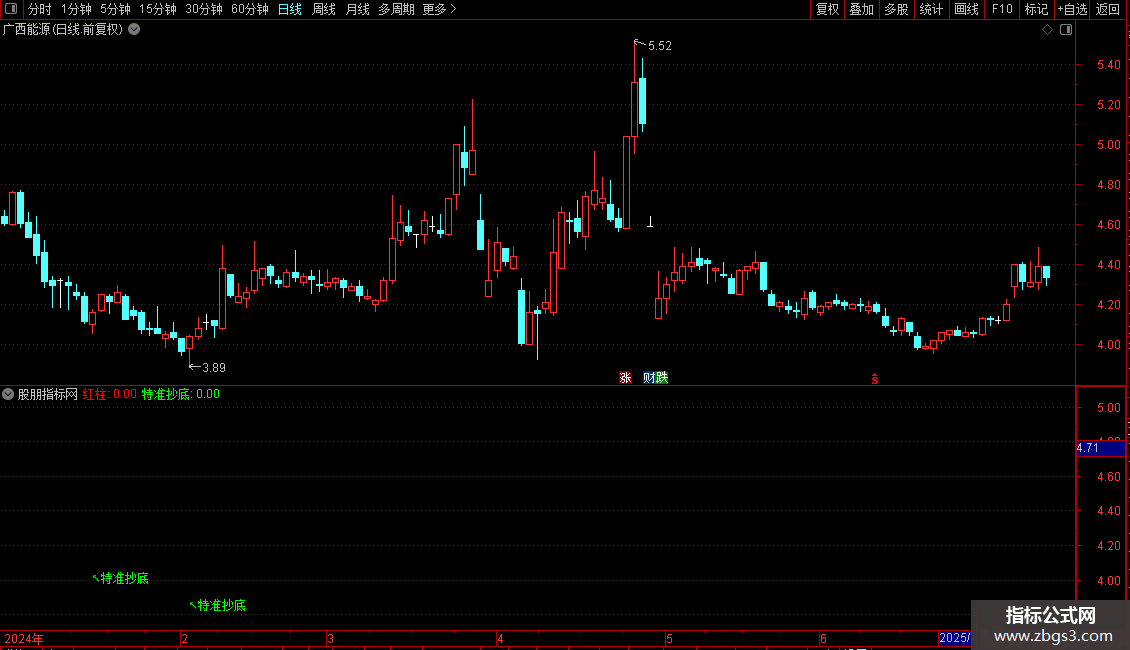The height and width of the screenshot is (650, 1130).
Task: Click the 标记 mark button
Action: tap(1036, 9)
